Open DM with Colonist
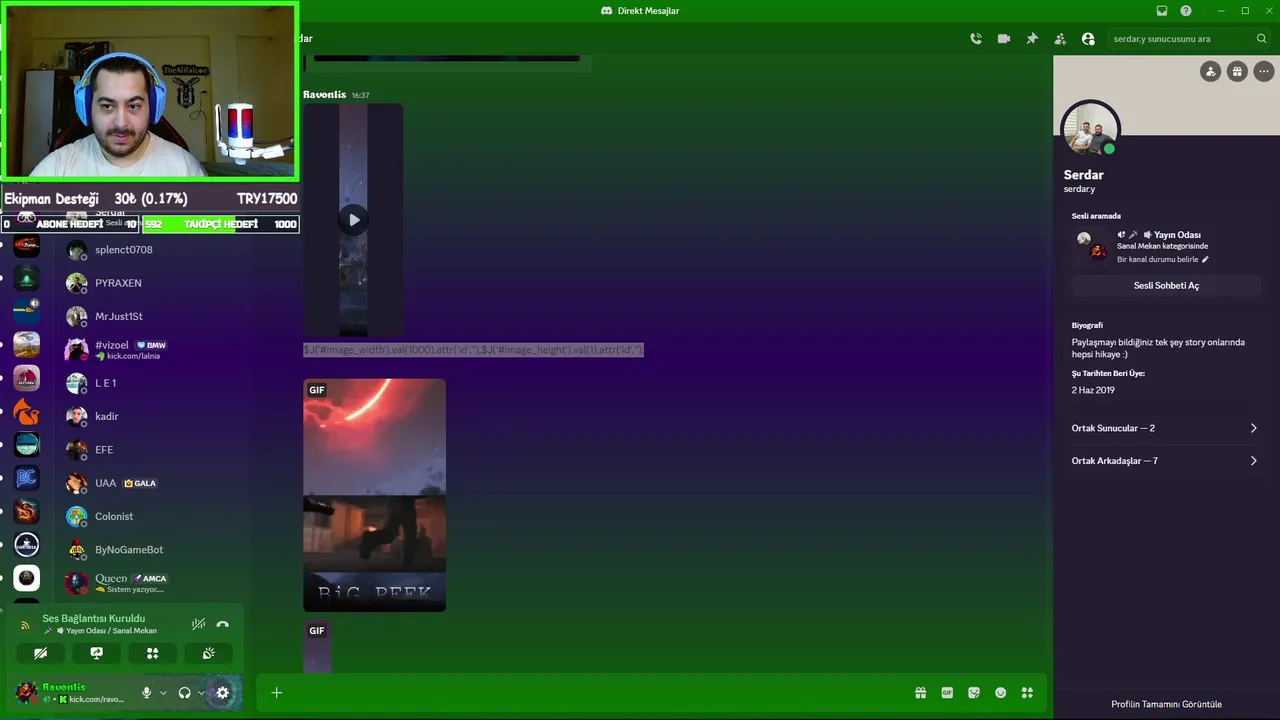 150,516
